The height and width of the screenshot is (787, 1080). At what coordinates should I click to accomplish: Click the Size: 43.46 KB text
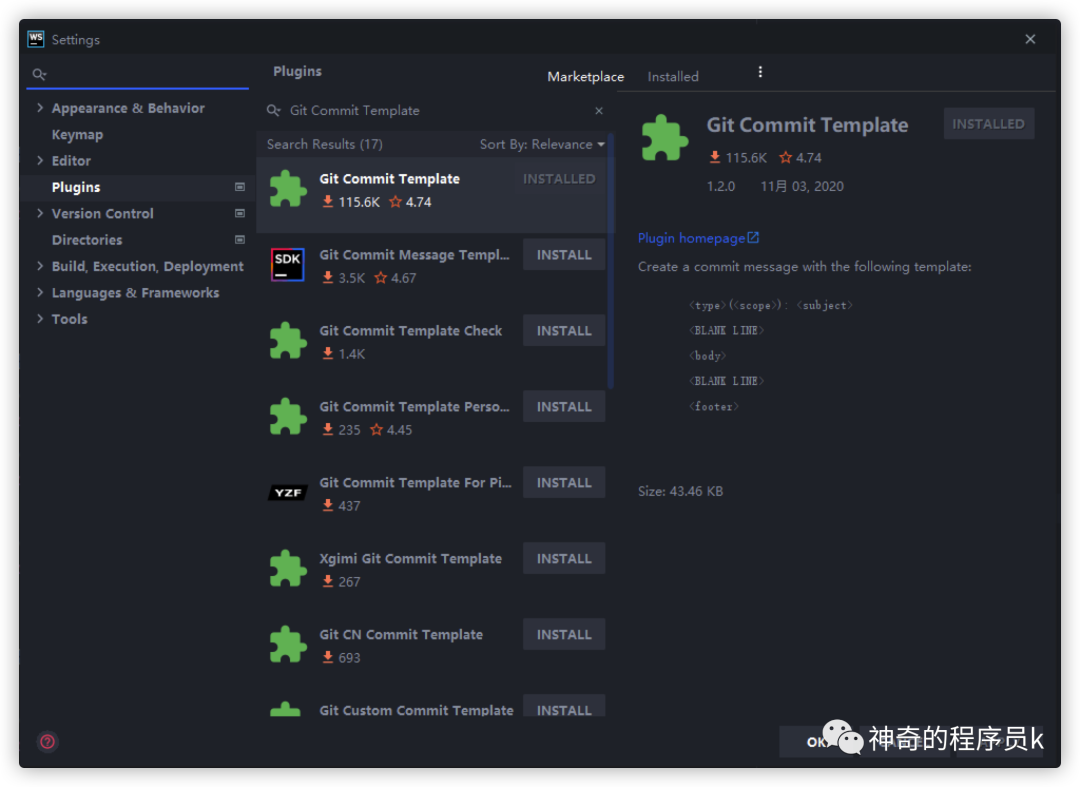680,491
